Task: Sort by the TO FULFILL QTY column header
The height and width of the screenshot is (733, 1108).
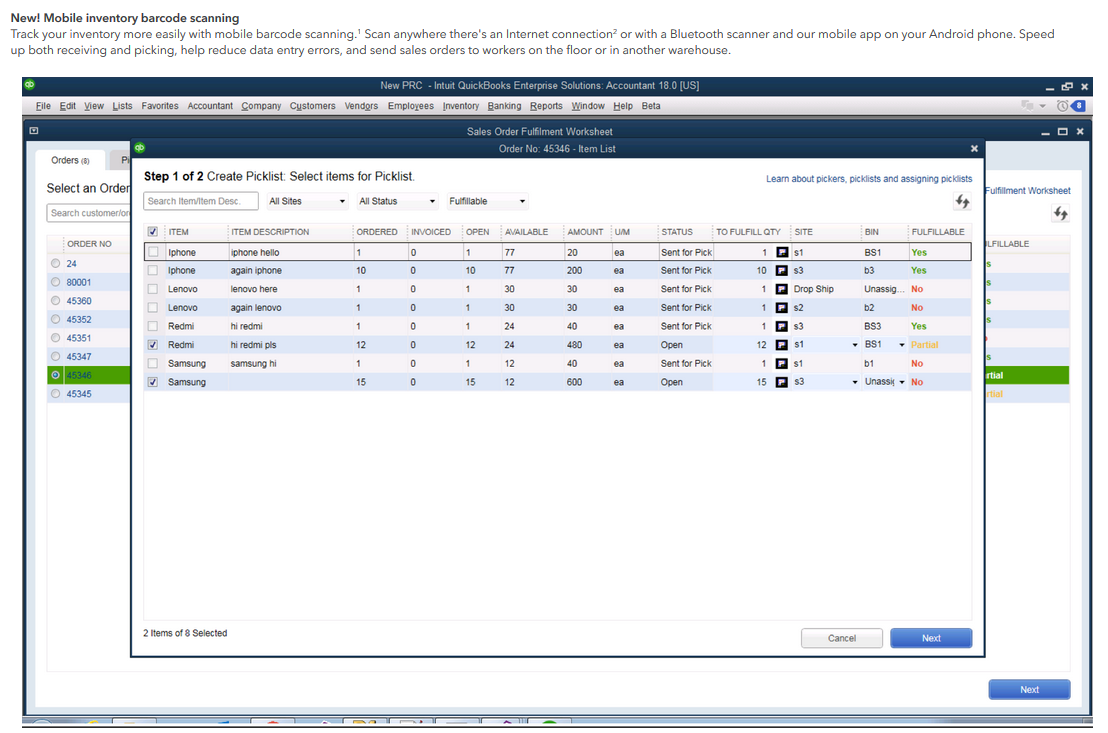Action: tap(750, 232)
